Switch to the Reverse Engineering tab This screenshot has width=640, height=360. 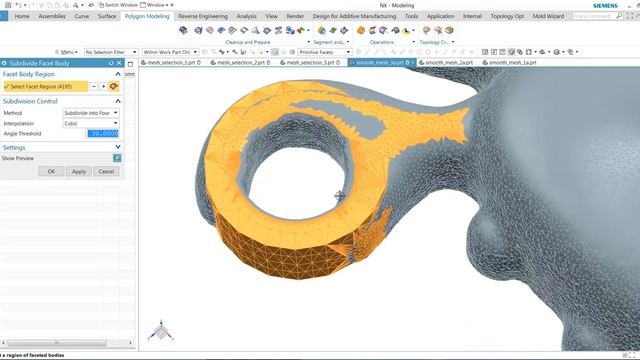pos(203,16)
